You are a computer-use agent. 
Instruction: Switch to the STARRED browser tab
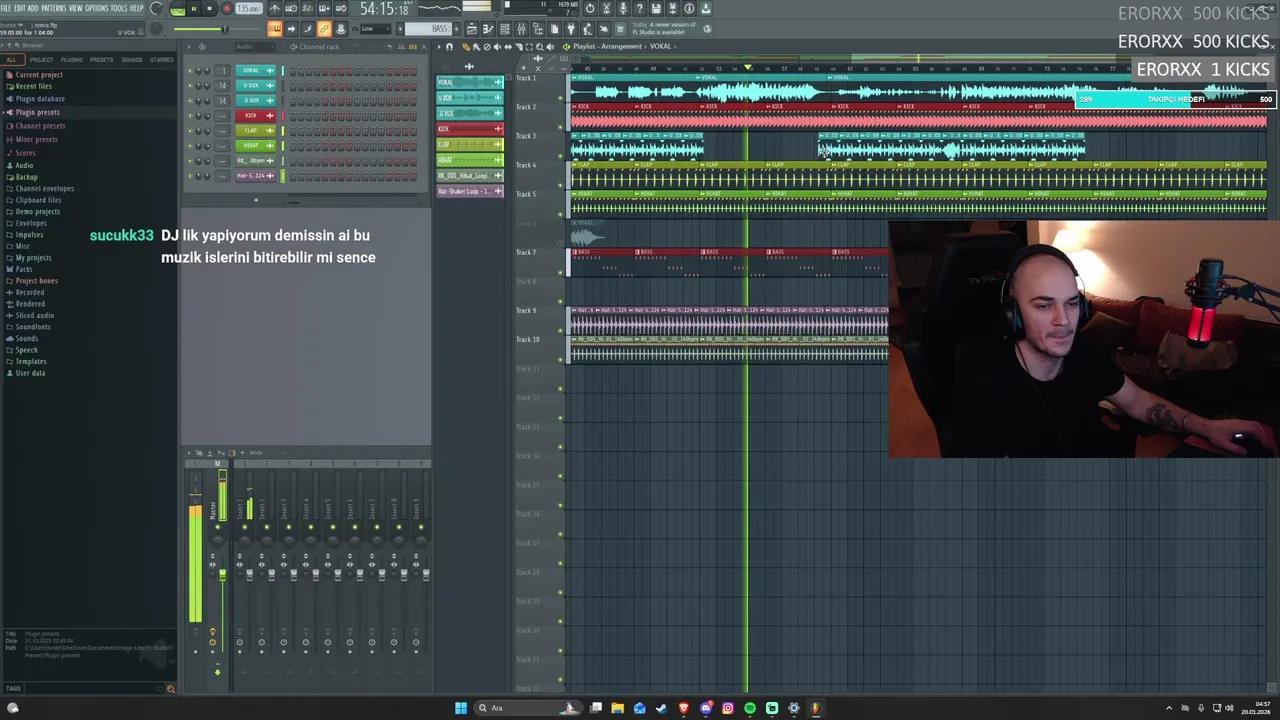pos(162,60)
